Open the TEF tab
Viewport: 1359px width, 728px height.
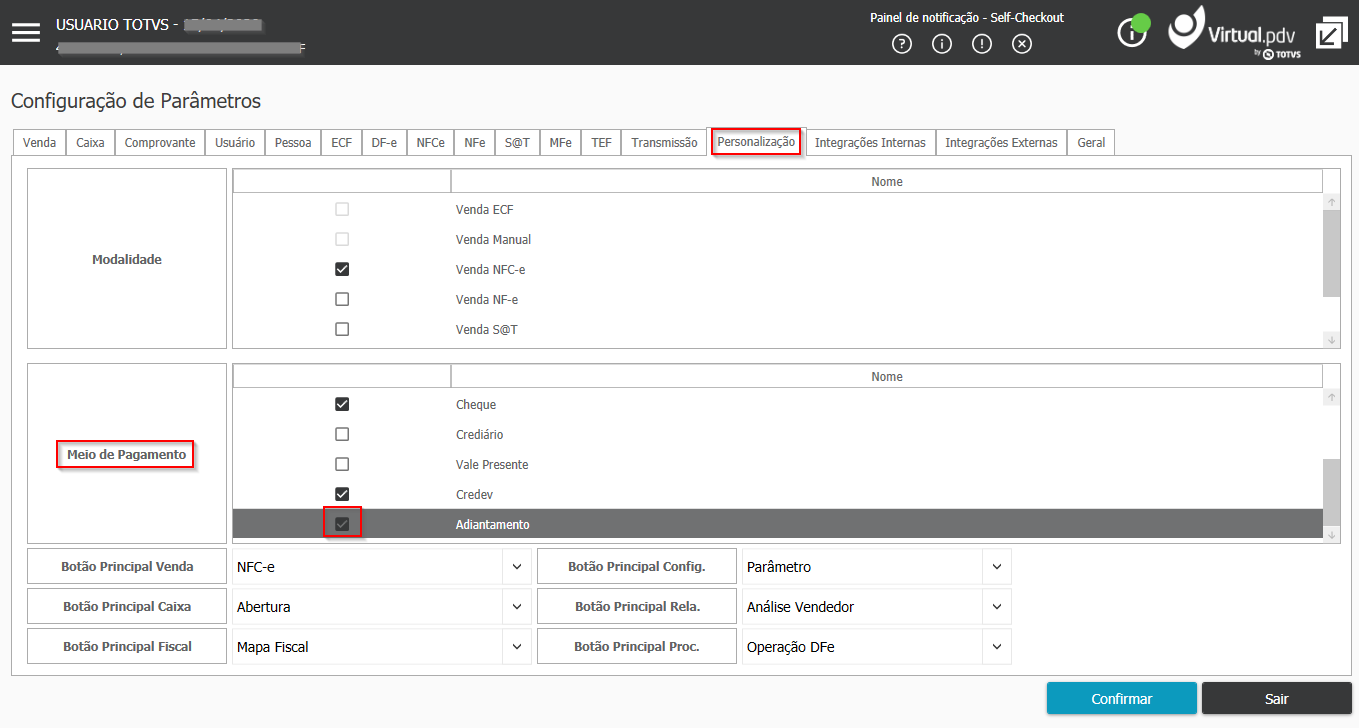click(601, 143)
